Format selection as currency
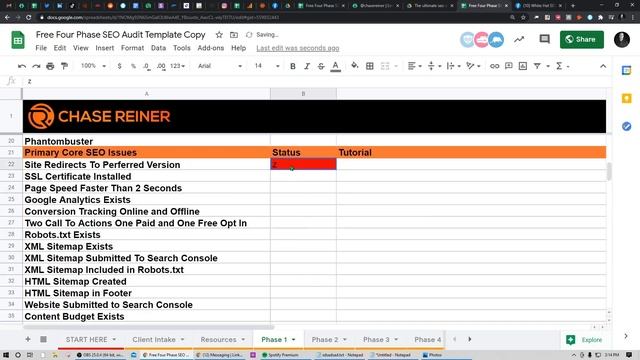 119,66
